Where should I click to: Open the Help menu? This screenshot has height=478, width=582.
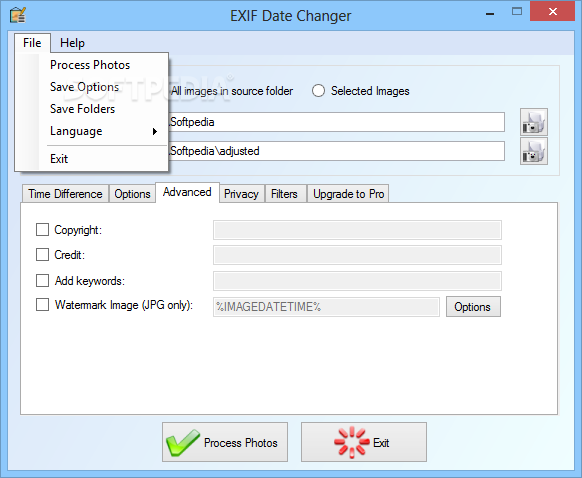pos(72,43)
